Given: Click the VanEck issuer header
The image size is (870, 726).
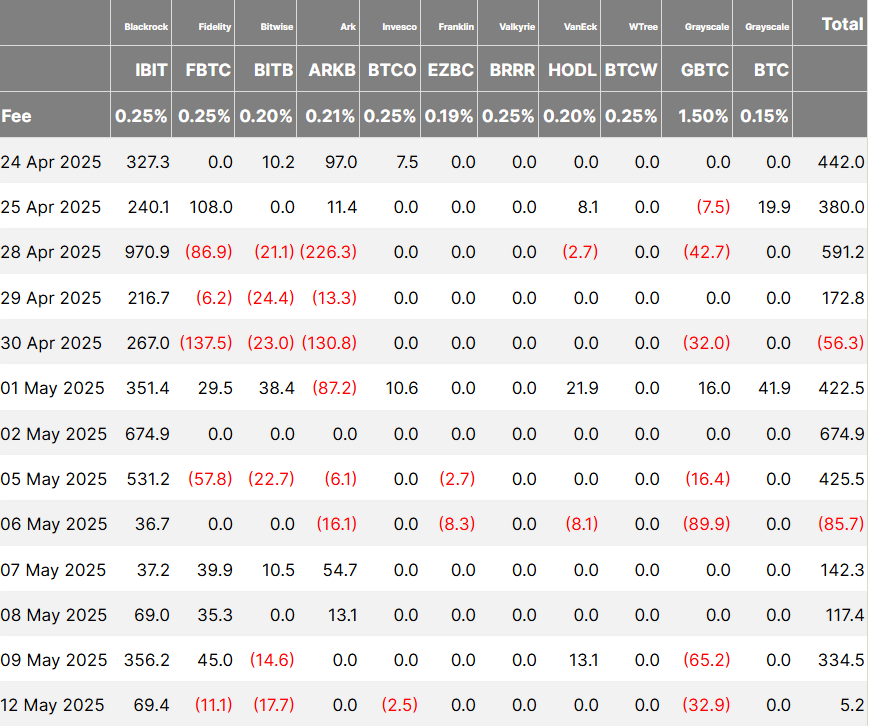Looking at the screenshot, I should click(580, 27).
